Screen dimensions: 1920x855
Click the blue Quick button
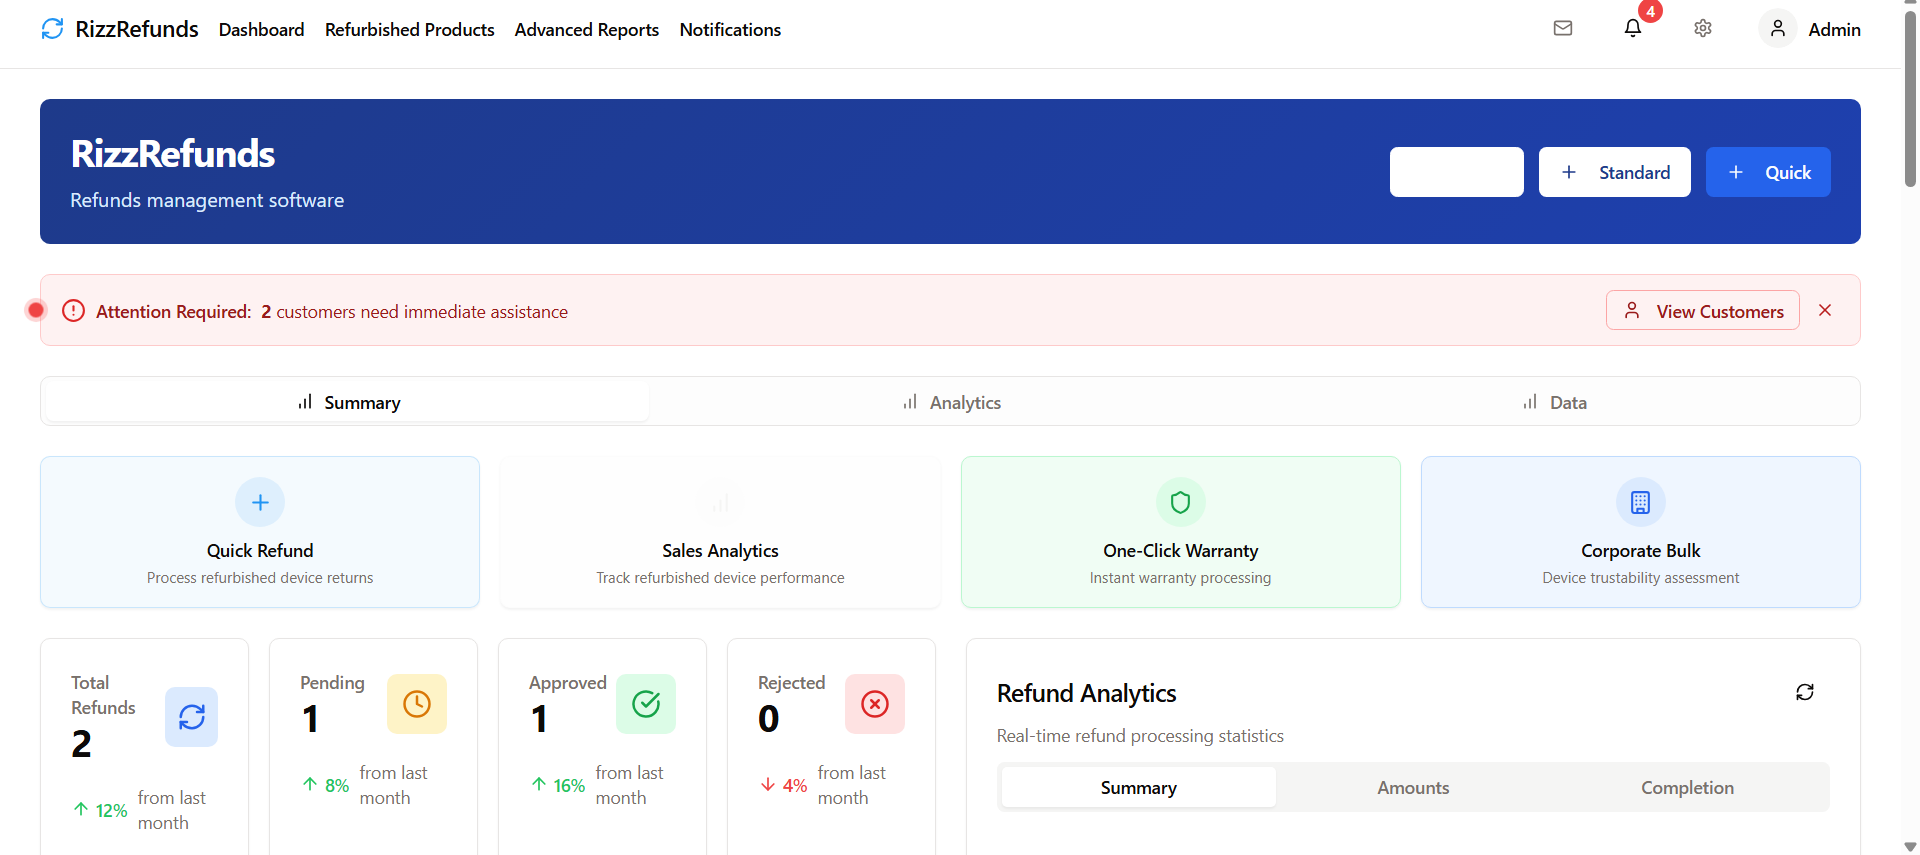[x=1768, y=172]
